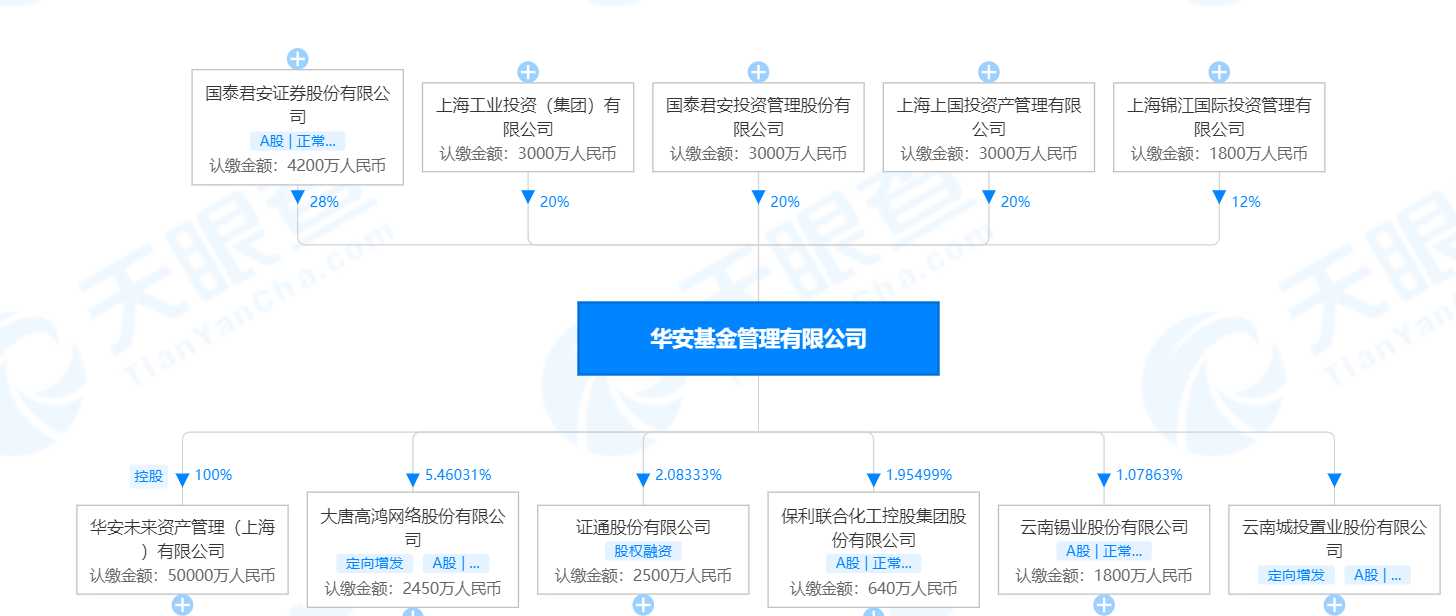Click 28% shareholding percentage
1456x616 pixels.
(324, 202)
